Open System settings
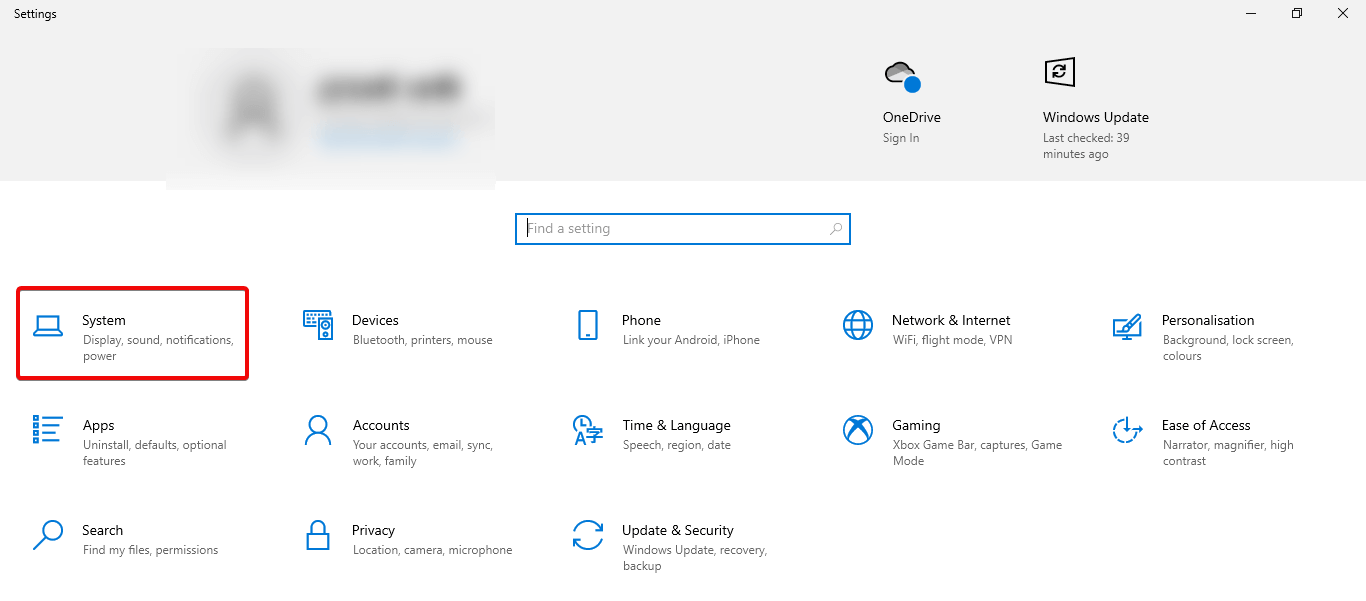1366x601 pixels. click(133, 332)
